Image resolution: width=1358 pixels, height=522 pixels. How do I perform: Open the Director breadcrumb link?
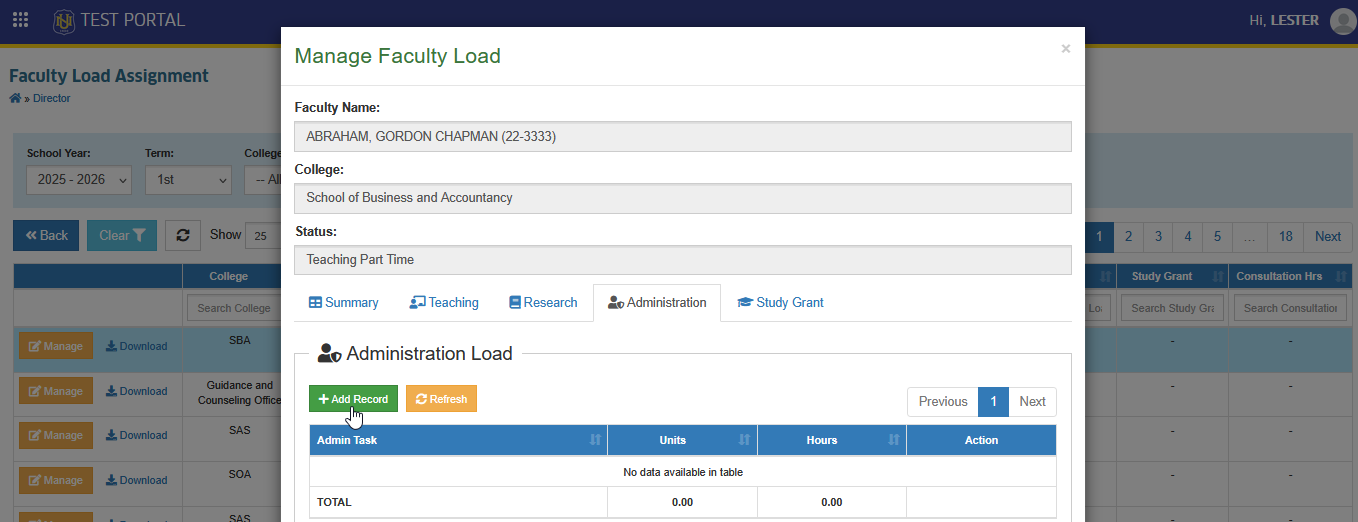click(x=52, y=98)
